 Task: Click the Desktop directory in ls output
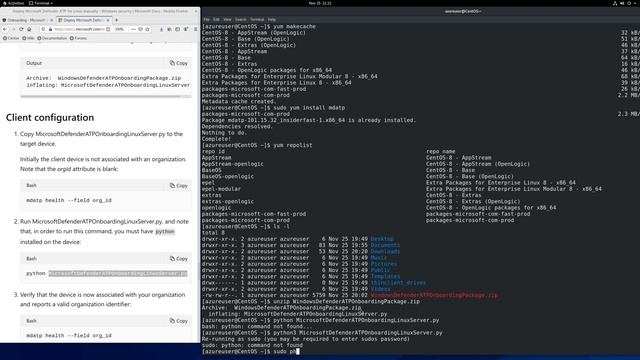point(382,239)
